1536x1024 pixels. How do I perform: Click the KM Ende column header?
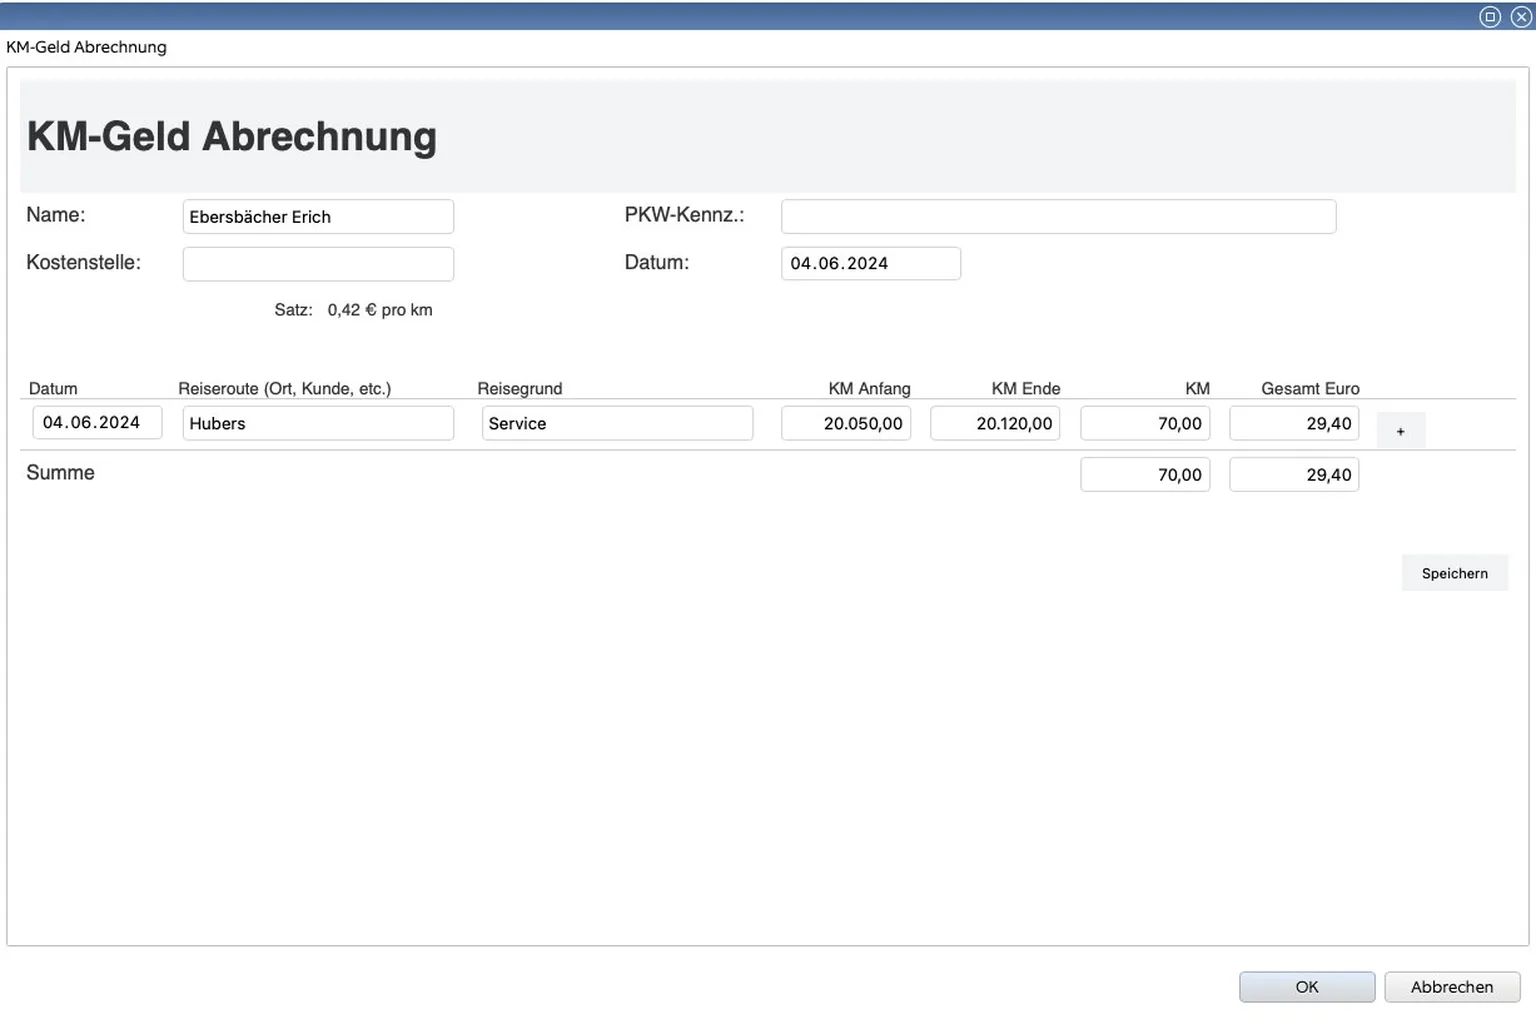point(1026,389)
